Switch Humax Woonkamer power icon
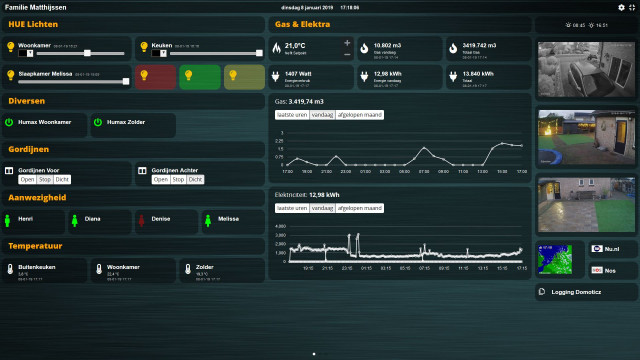The width and height of the screenshot is (640, 360). pyautogui.click(x=9, y=122)
